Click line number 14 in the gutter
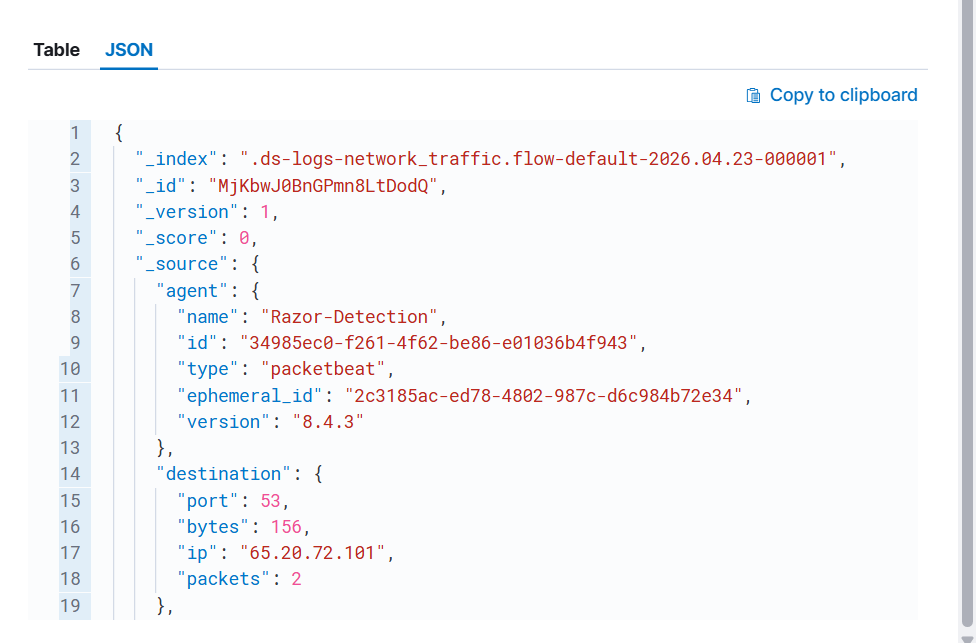The width and height of the screenshot is (976, 643). coord(70,474)
